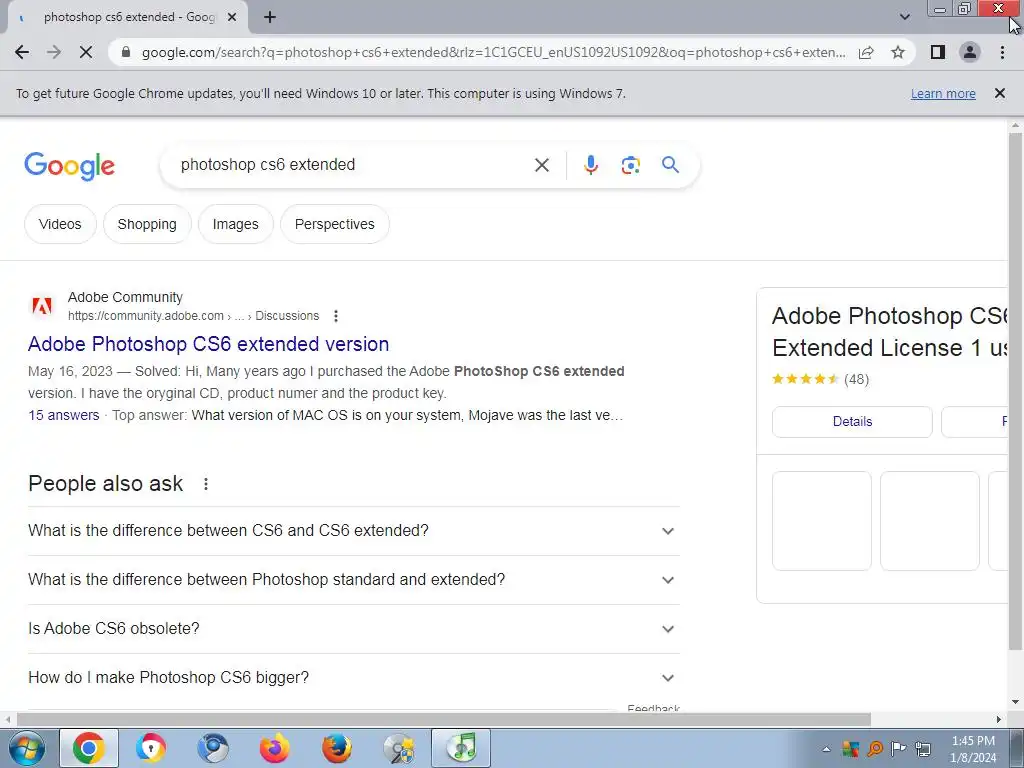Go to the Google logo homepage

tap(70, 166)
